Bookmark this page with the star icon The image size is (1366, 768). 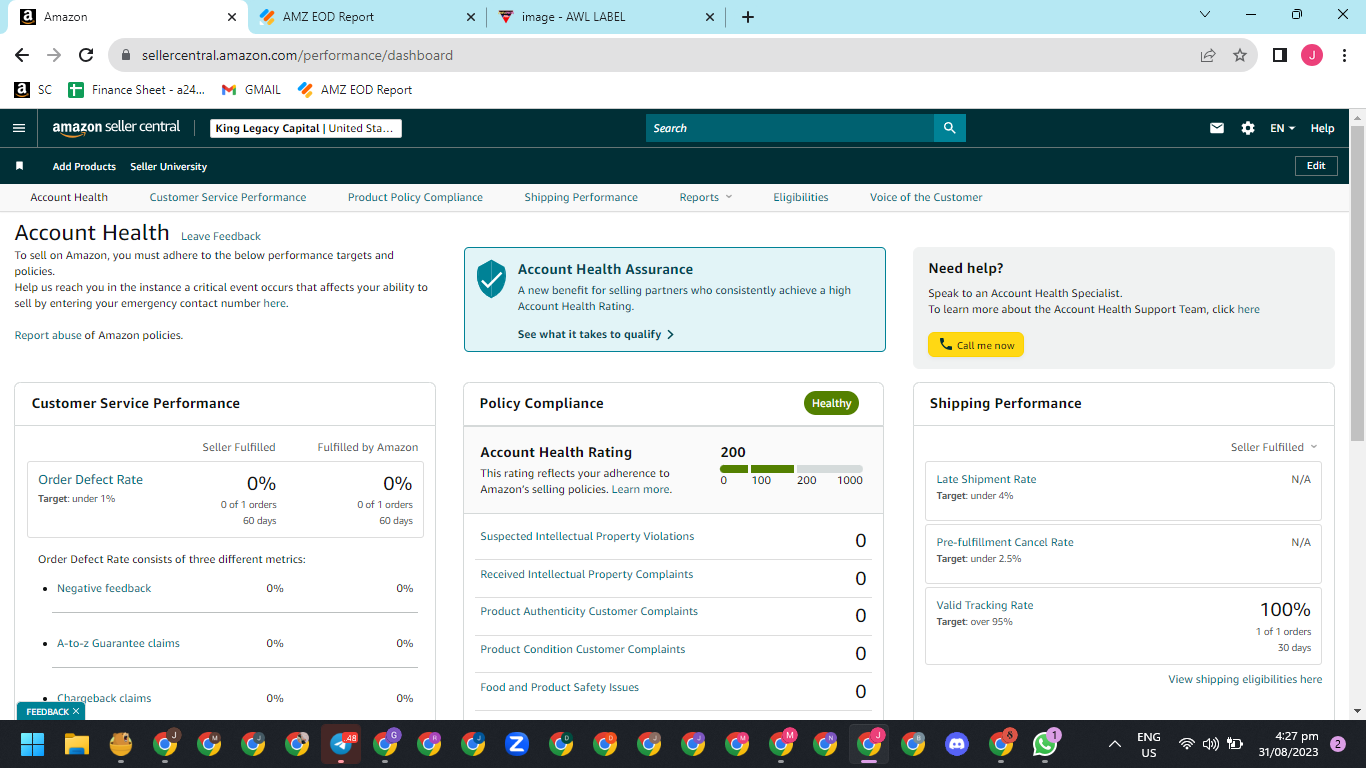click(x=1240, y=55)
